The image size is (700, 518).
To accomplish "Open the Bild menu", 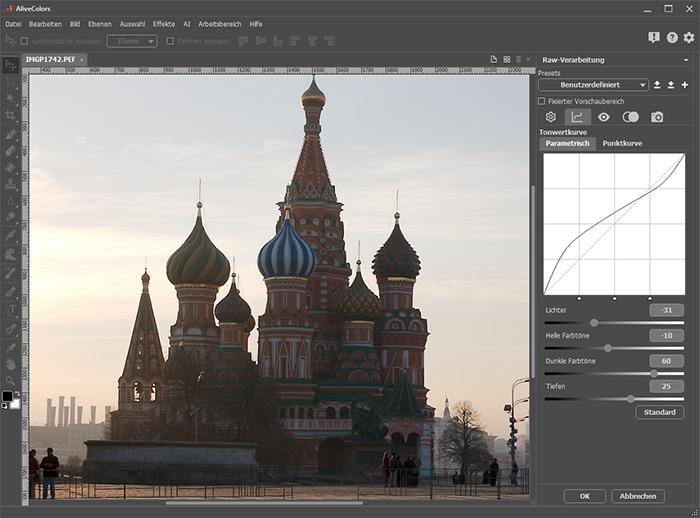I will [75, 24].
